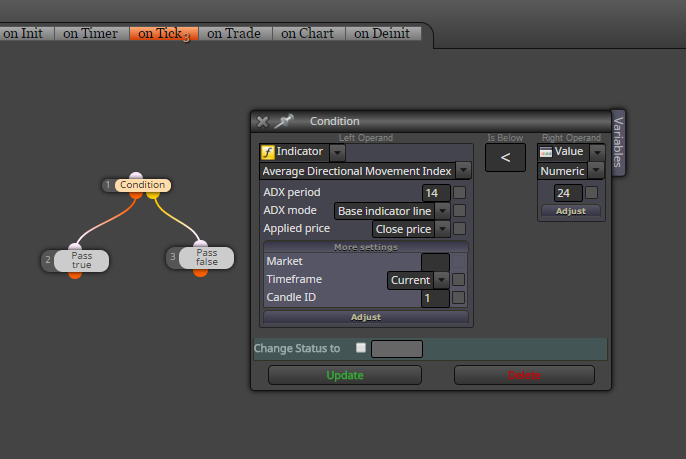This screenshot has width=686, height=459.
Task: Open ADX mode Base indicator line dropdown
Action: point(443,211)
